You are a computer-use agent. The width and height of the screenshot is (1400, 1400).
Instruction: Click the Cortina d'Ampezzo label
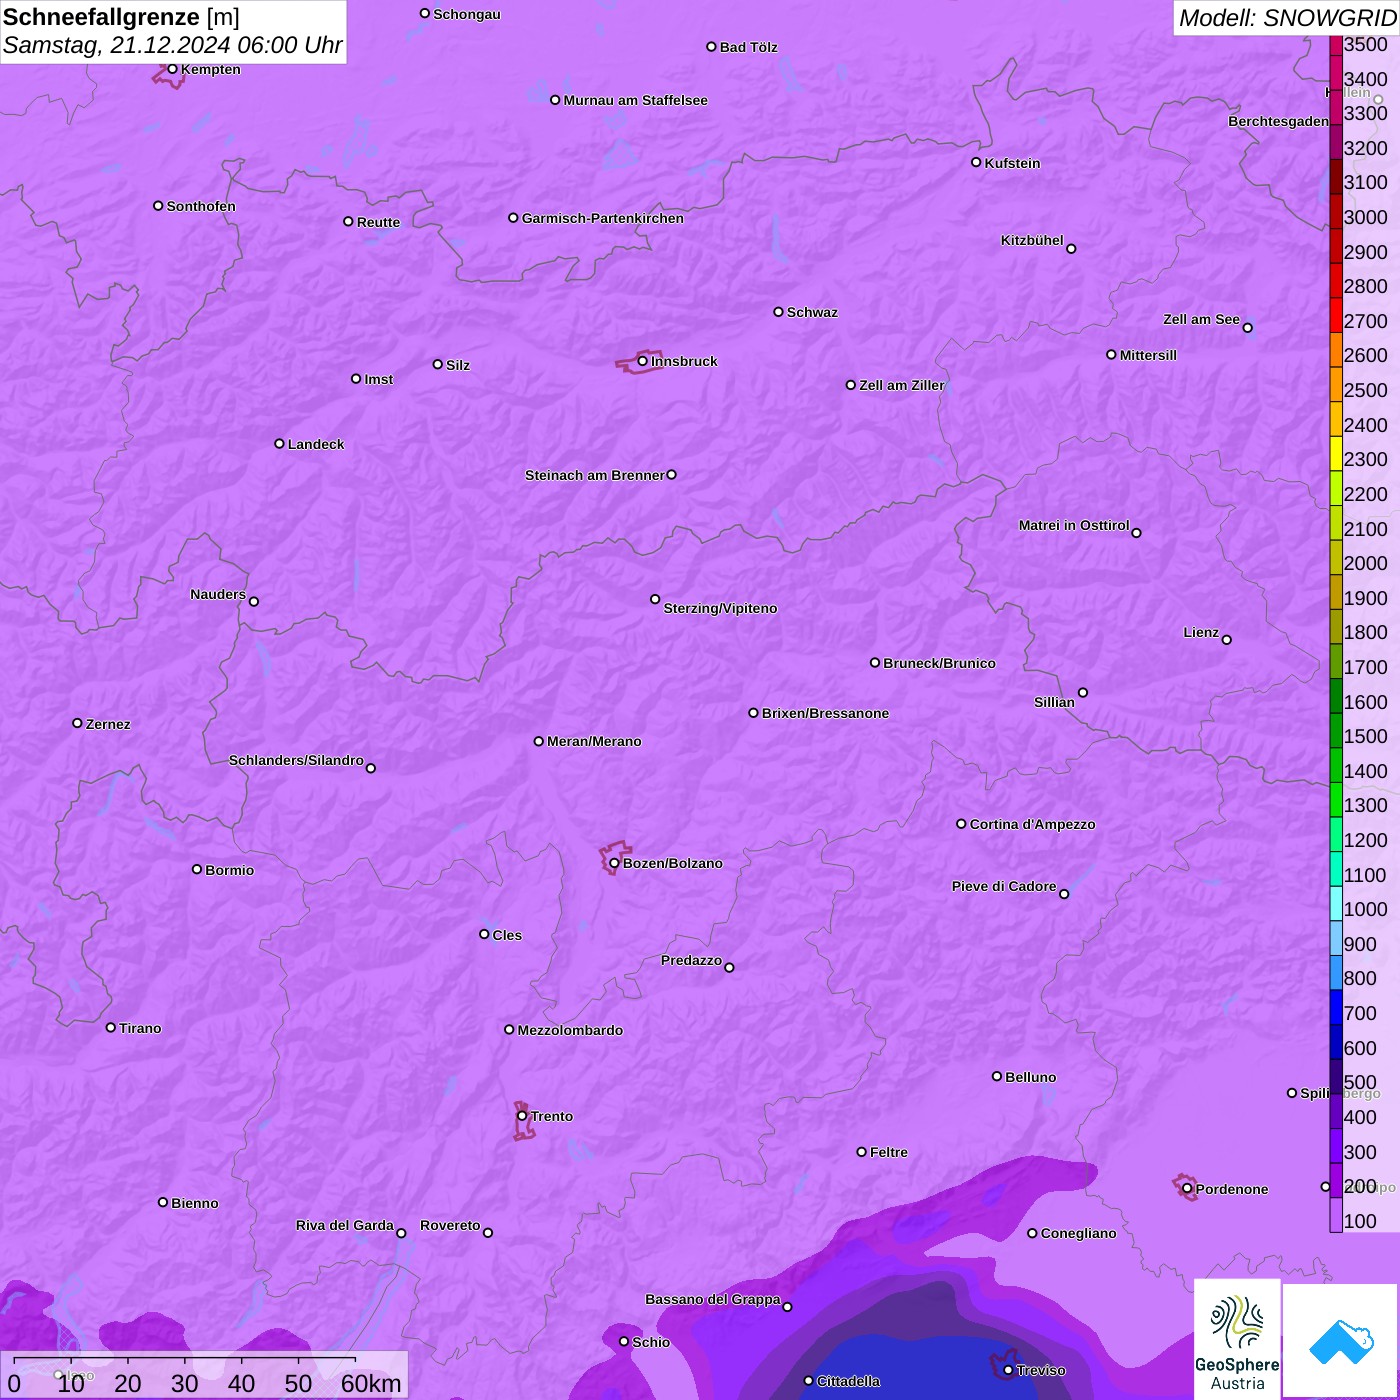pyautogui.click(x=1032, y=824)
